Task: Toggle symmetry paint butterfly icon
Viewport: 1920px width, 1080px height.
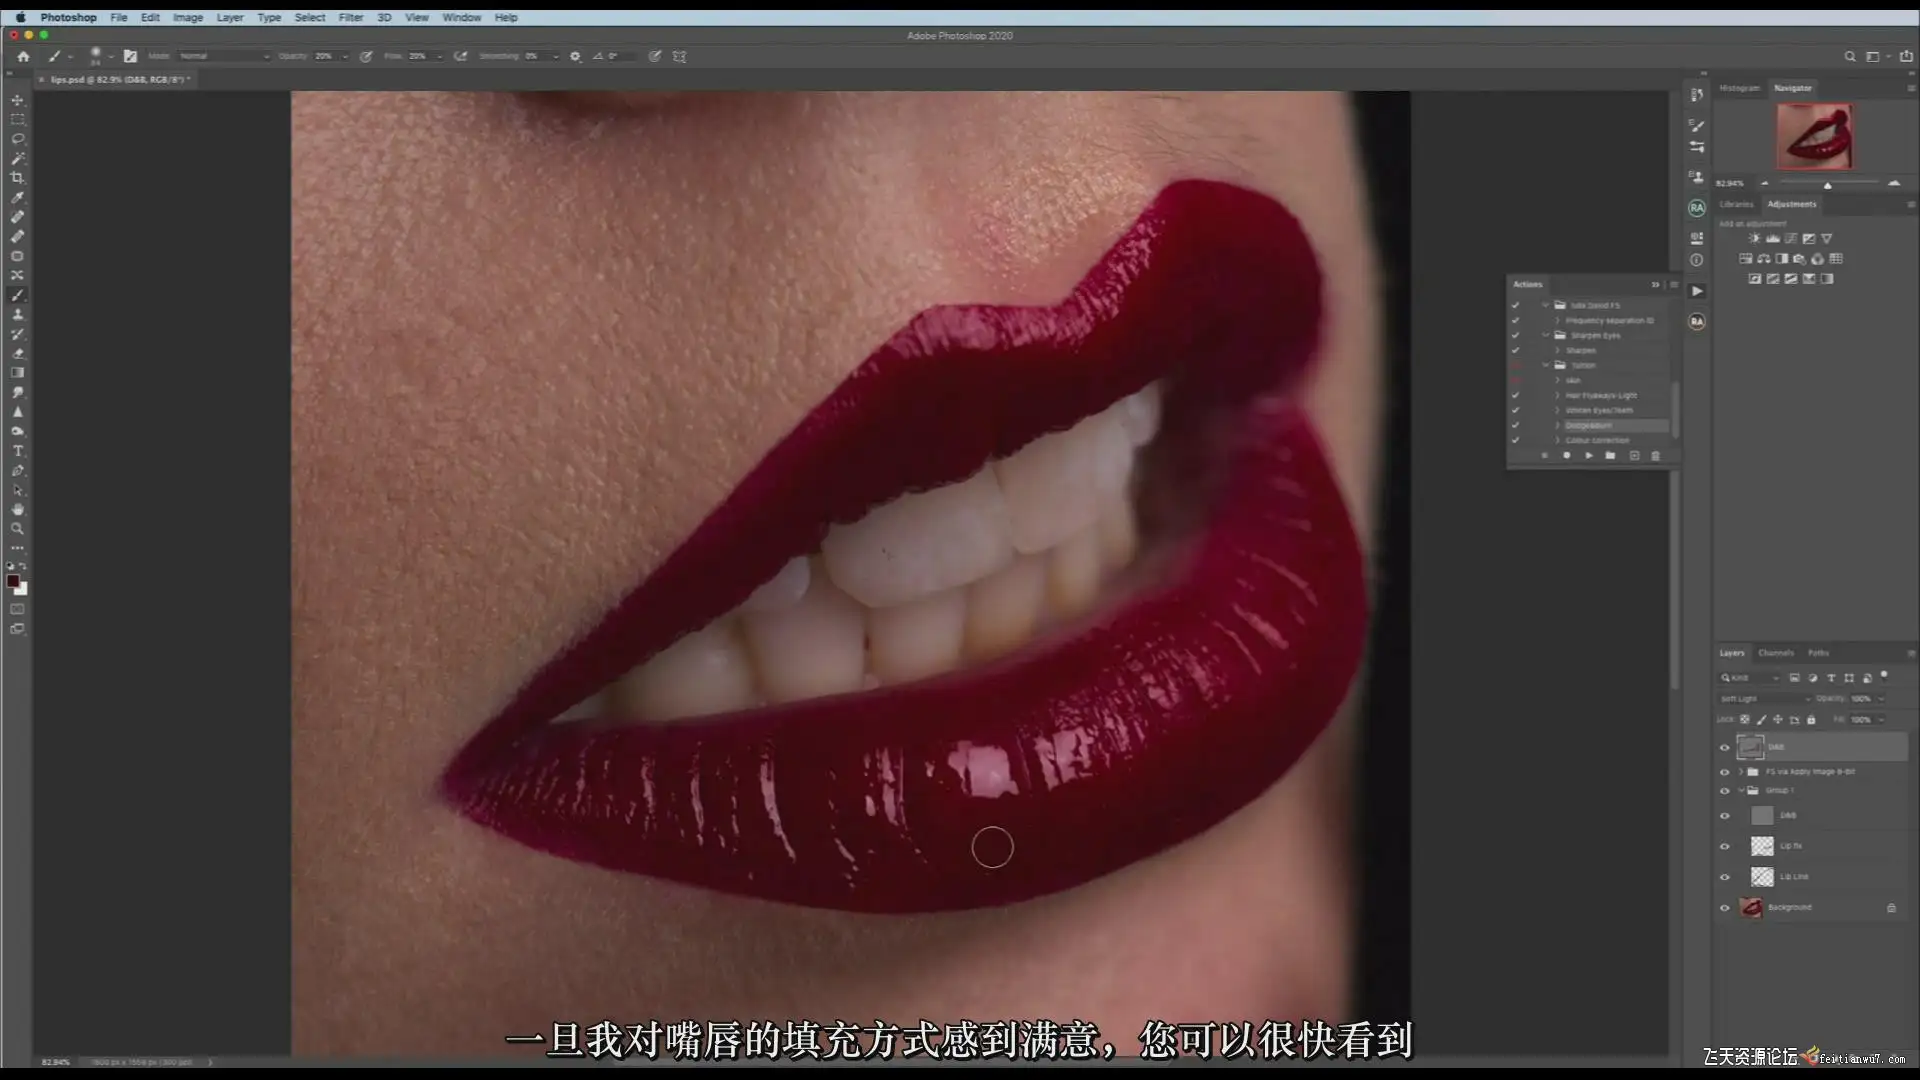Action: [680, 57]
